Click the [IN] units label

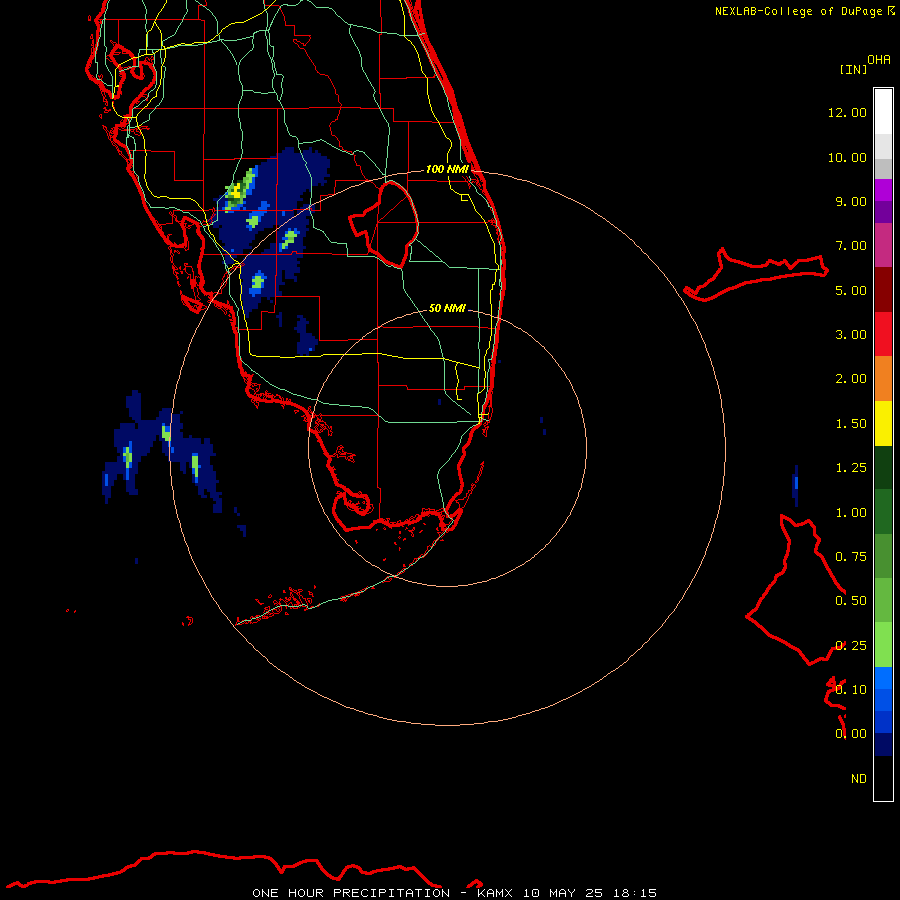[853, 69]
